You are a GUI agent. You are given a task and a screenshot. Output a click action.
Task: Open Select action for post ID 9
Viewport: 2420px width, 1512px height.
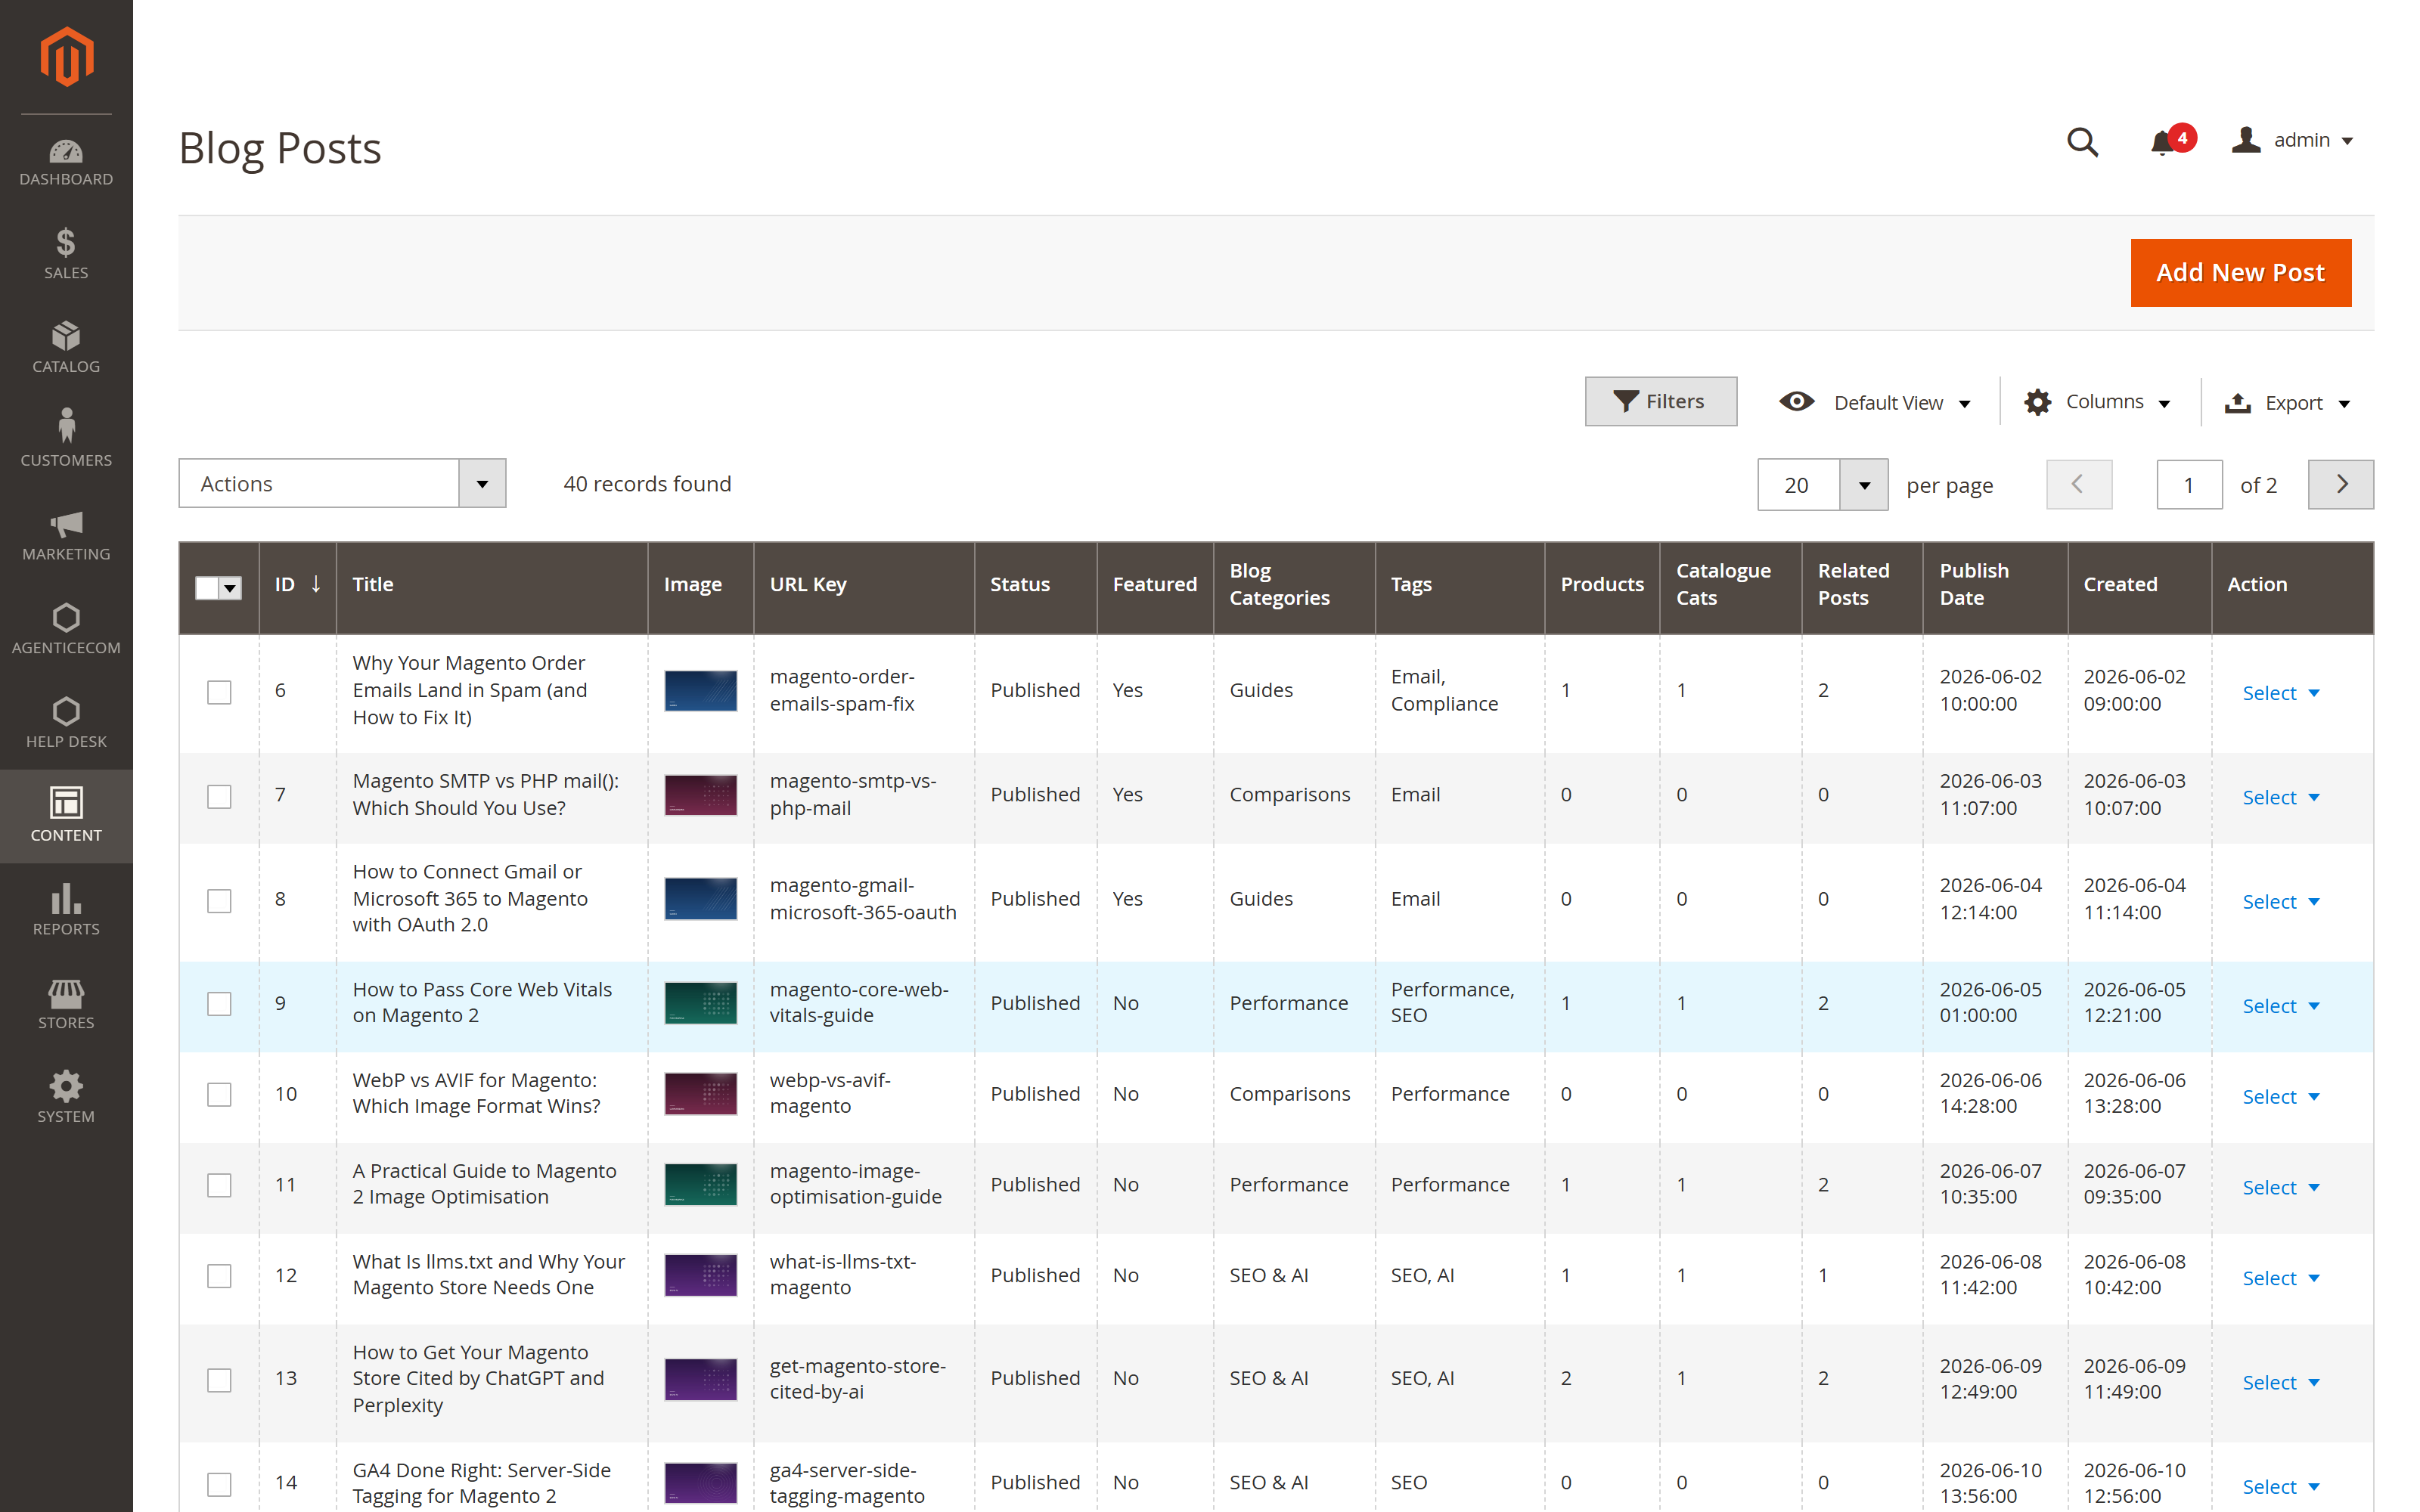tap(2280, 1006)
